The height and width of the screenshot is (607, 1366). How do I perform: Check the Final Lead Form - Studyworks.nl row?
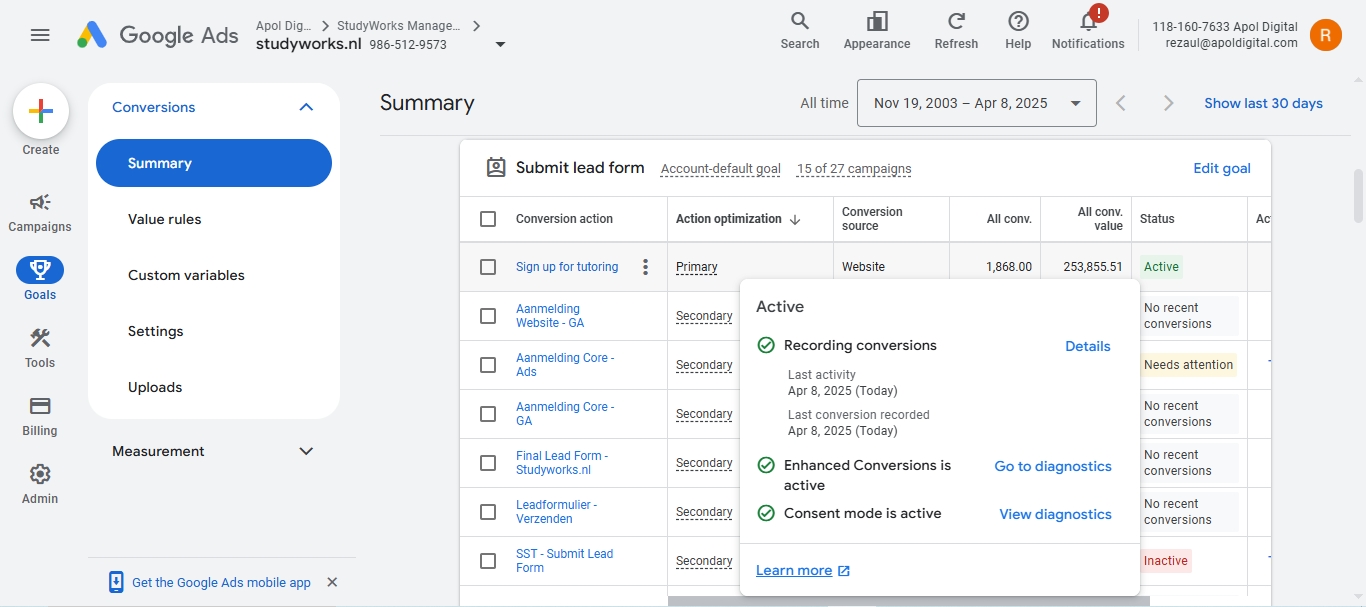point(488,463)
